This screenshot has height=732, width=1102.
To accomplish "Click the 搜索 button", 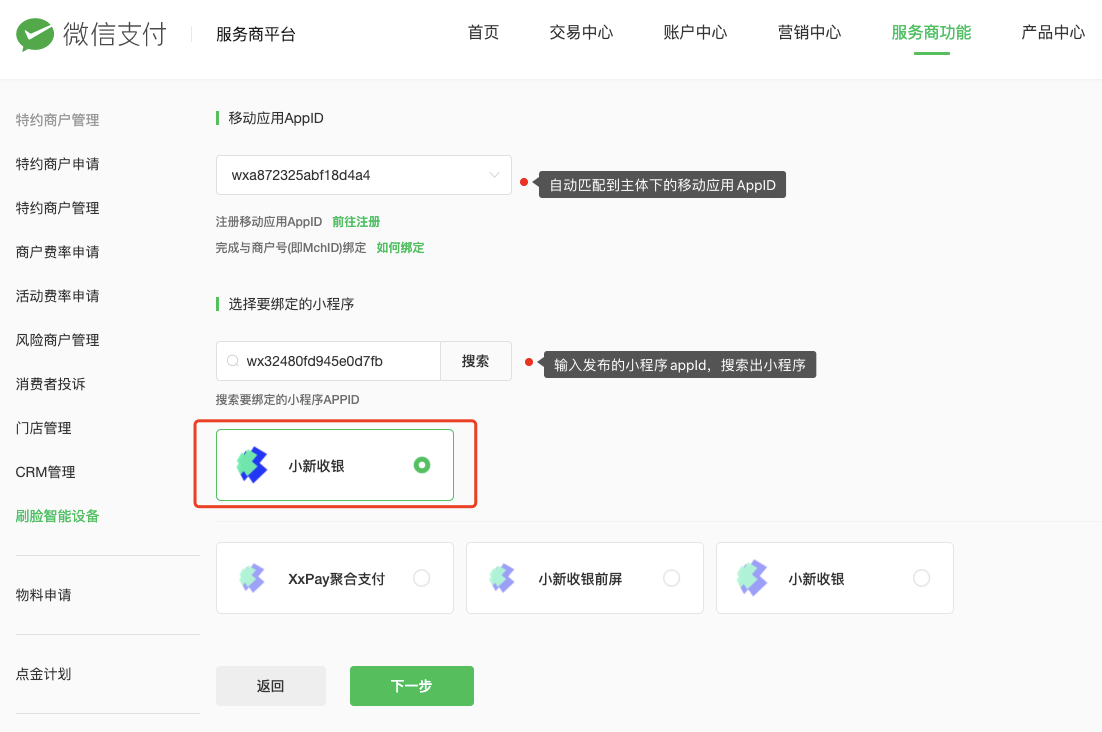I will tap(476, 361).
